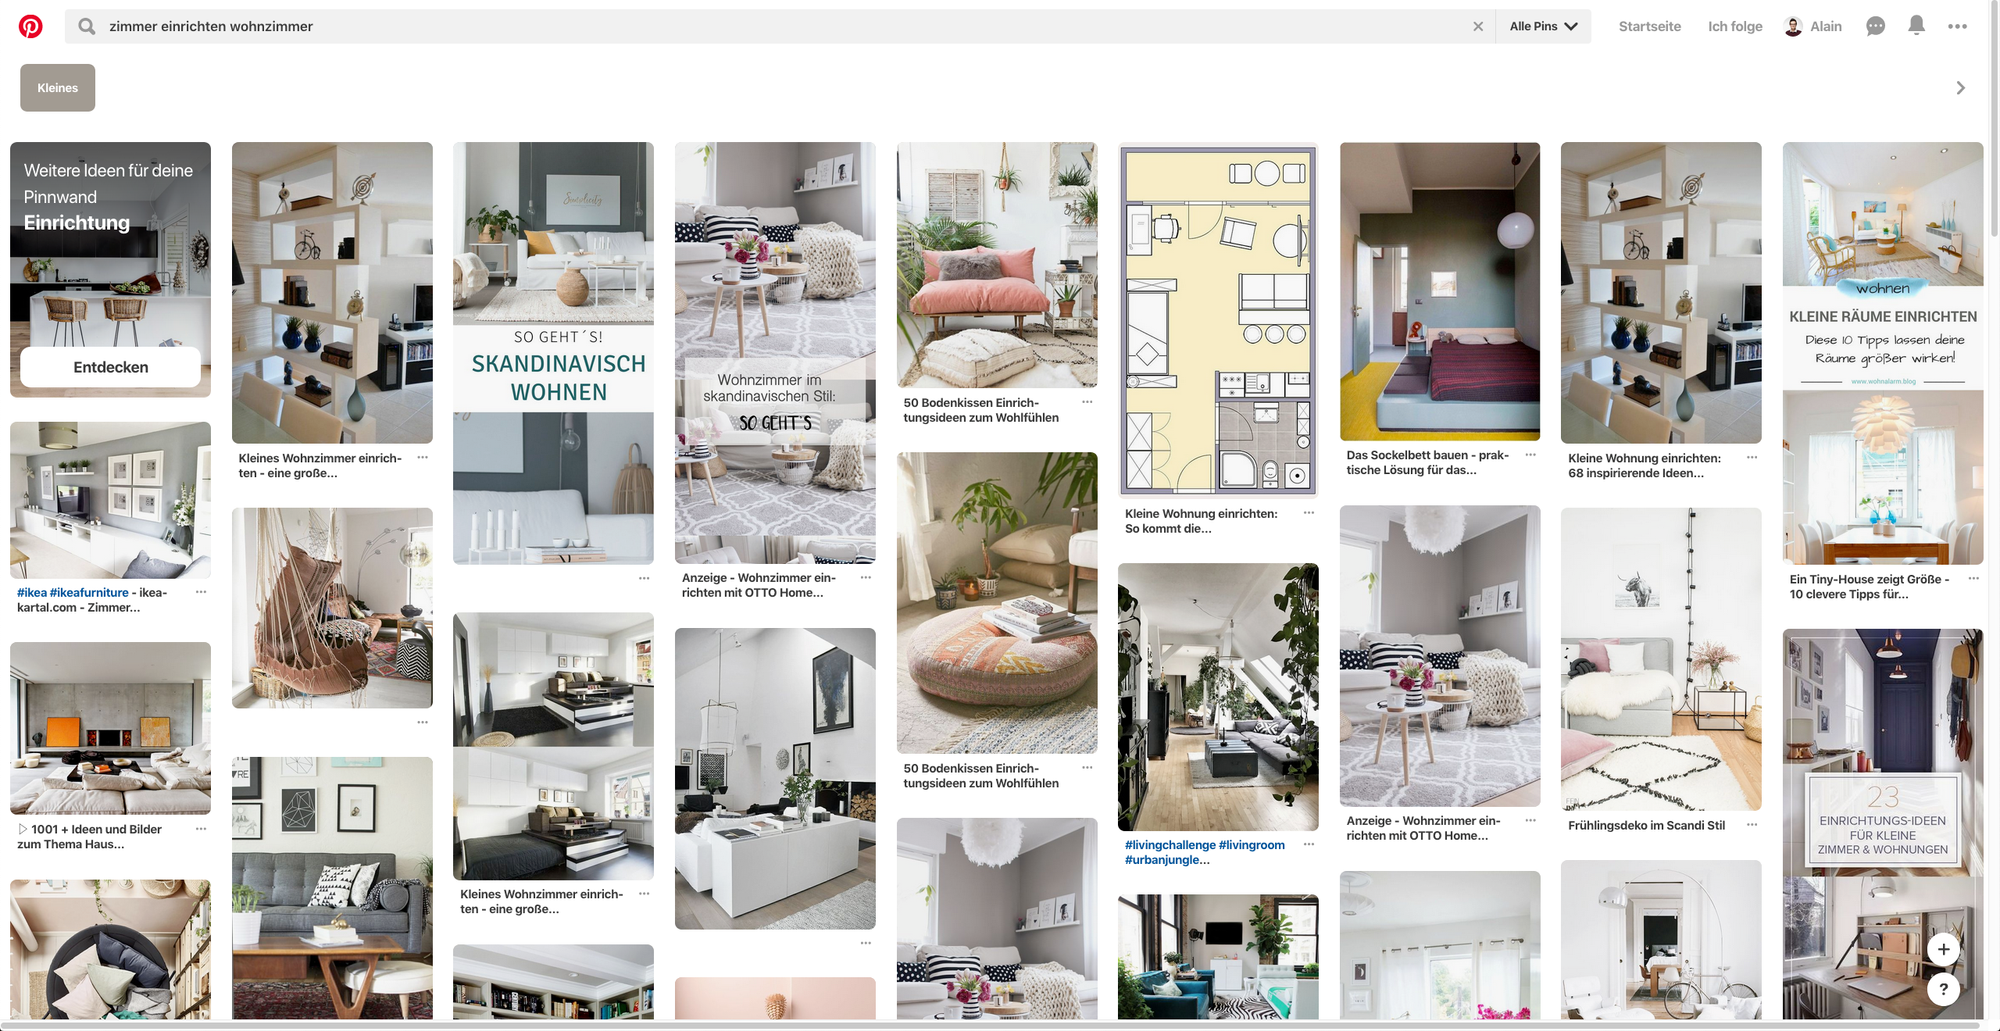
Task: Open more options for #ikea #ikeafurniture pin
Action: [201, 592]
